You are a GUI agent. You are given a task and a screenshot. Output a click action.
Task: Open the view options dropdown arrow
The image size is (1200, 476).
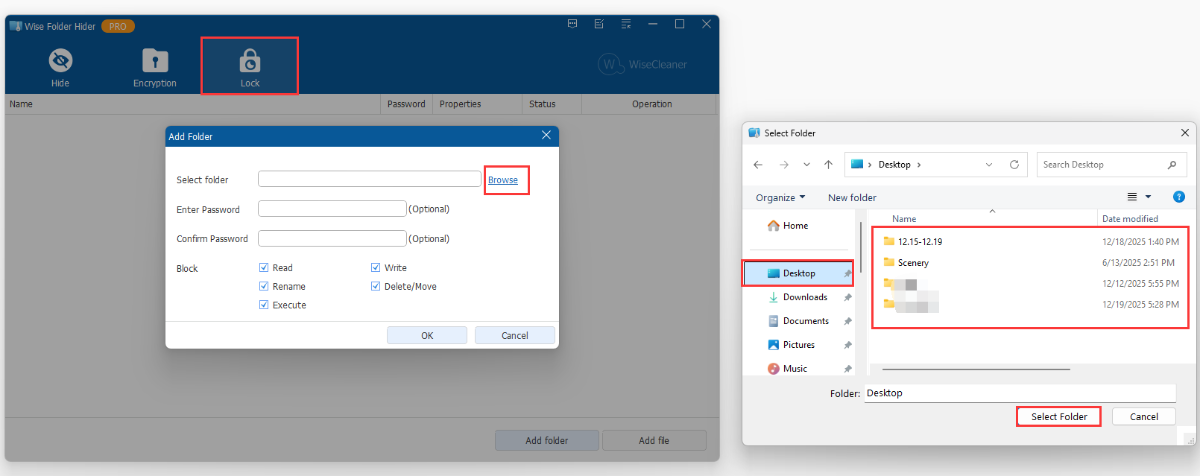tap(1148, 197)
